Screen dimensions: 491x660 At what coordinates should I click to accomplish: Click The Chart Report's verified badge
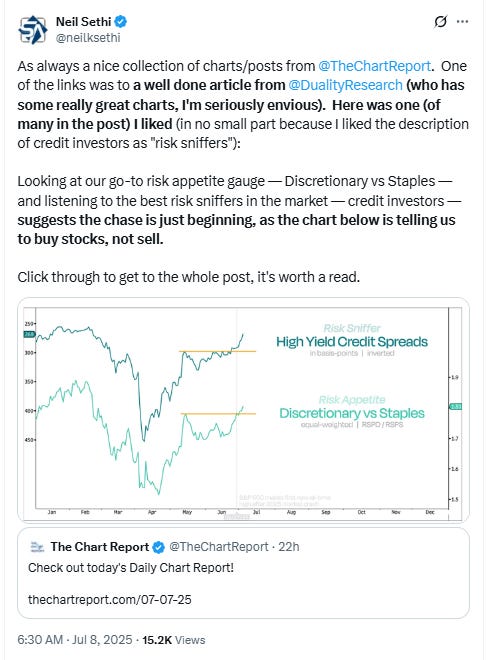coord(158,547)
